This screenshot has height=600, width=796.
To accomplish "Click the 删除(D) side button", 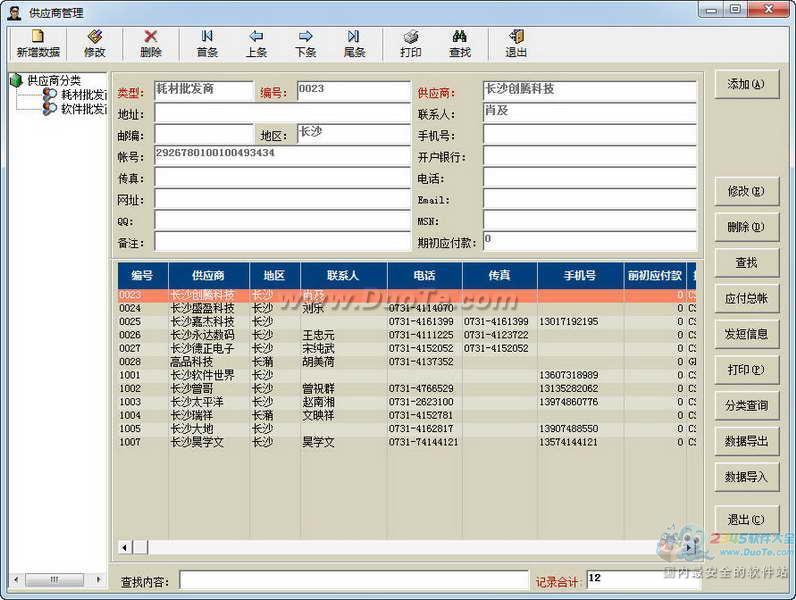I will (x=746, y=227).
